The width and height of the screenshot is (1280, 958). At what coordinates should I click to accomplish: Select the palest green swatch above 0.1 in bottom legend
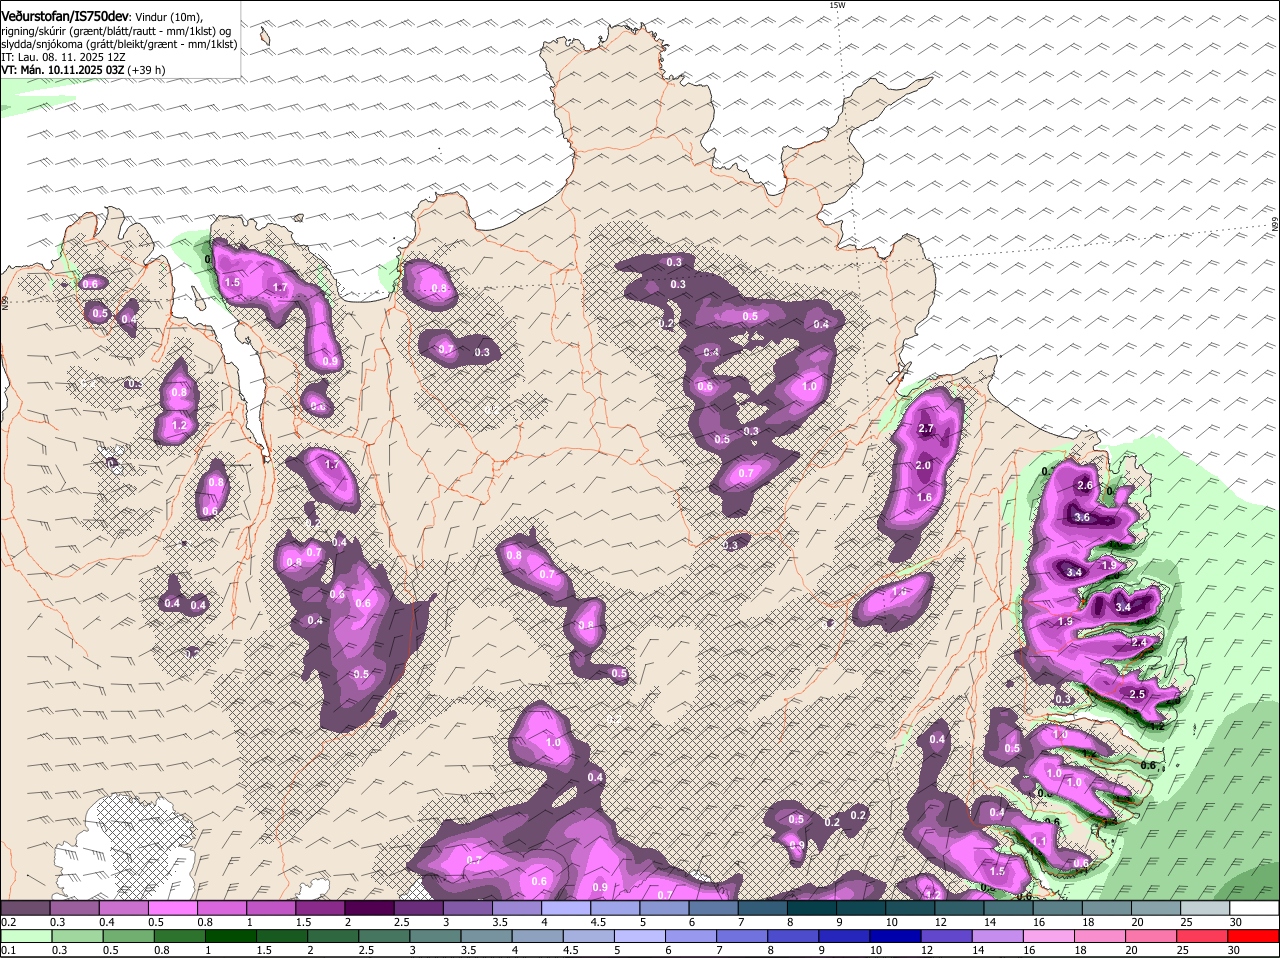coord(28,936)
